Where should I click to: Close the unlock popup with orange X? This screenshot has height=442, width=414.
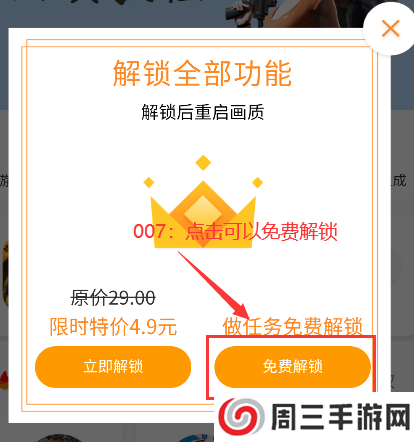tap(390, 28)
